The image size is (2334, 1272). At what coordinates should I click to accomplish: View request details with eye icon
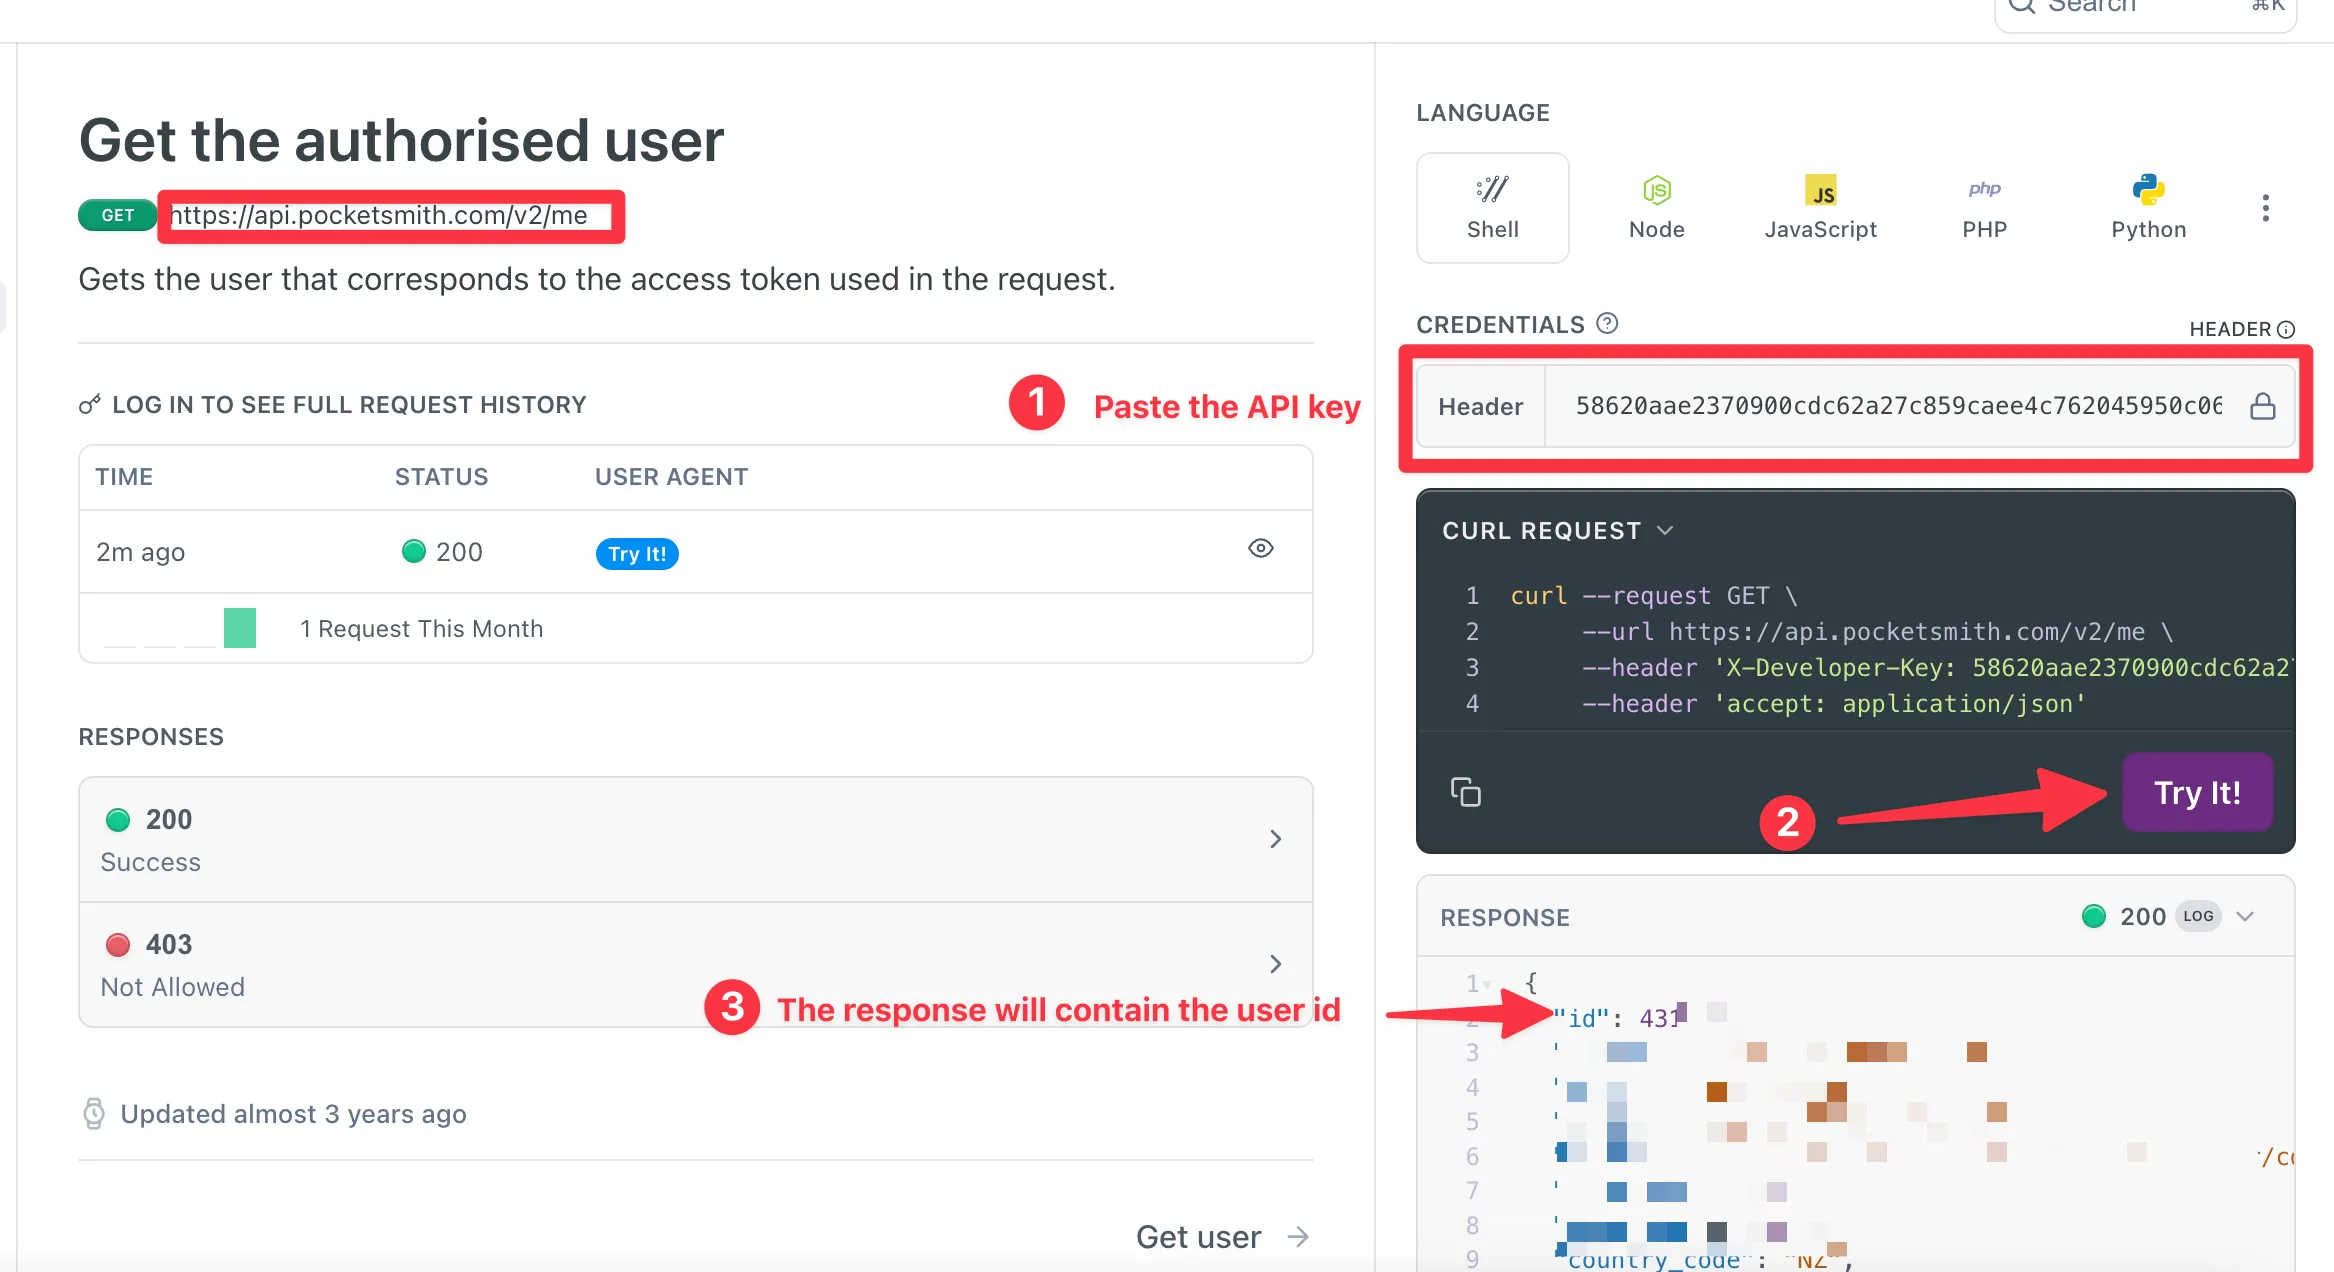click(1260, 548)
